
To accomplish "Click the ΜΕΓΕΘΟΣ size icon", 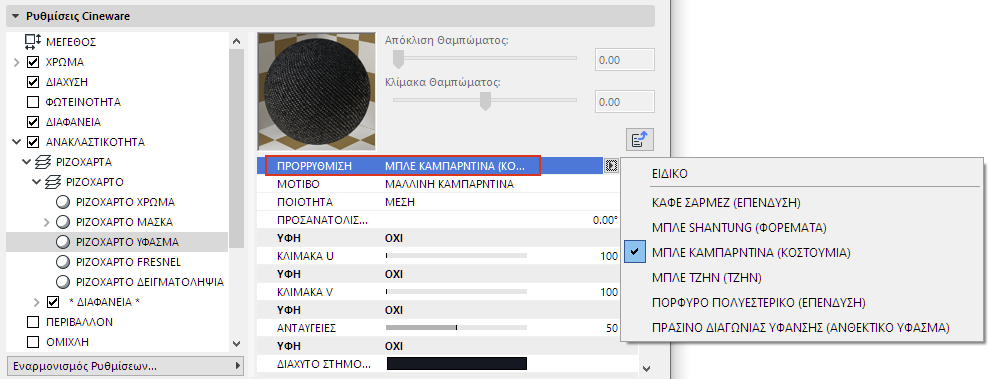I will tap(33, 42).
